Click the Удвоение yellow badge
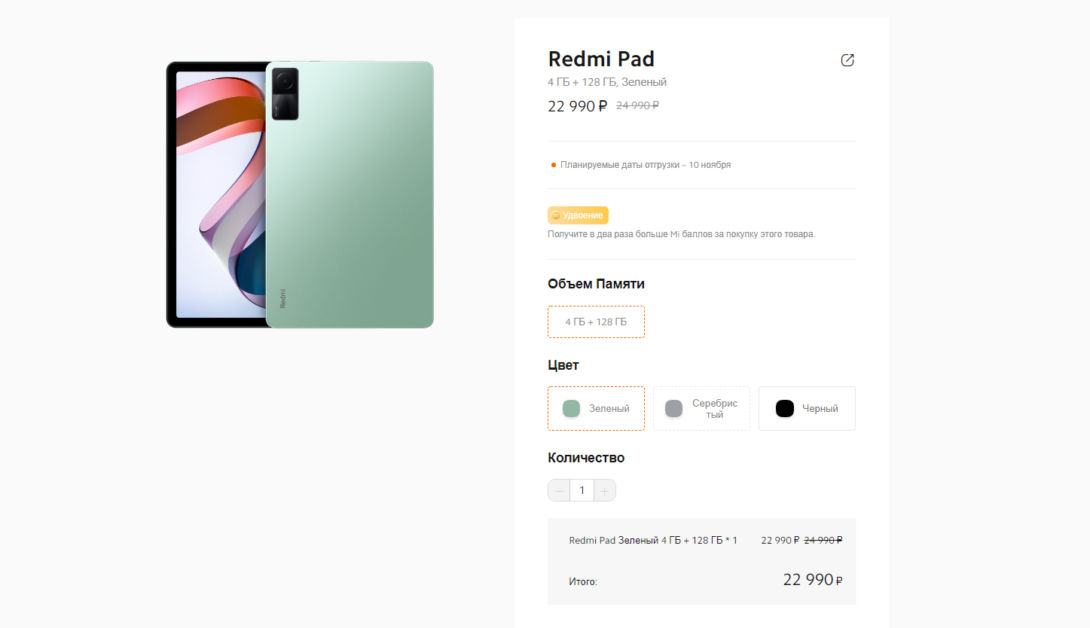Image resolution: width=1090 pixels, height=628 pixels. 578,215
